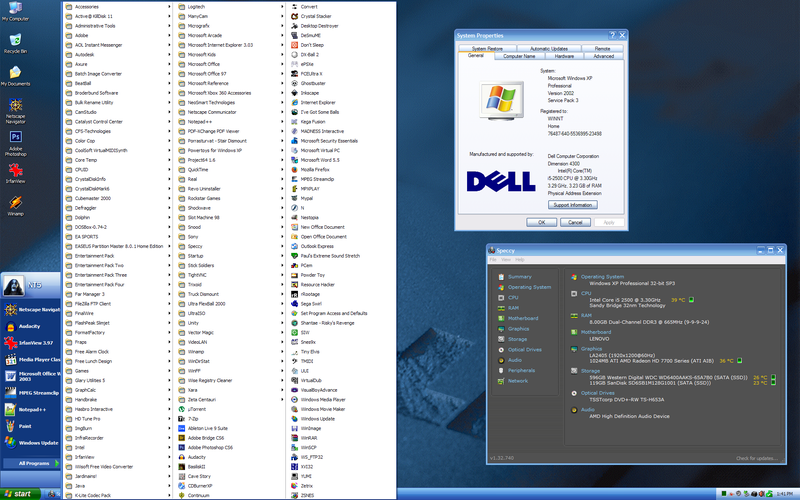Image resolution: width=800 pixels, height=500 pixels.
Task: Expand Accessories program folder submenu
Action: [x=117, y=7]
